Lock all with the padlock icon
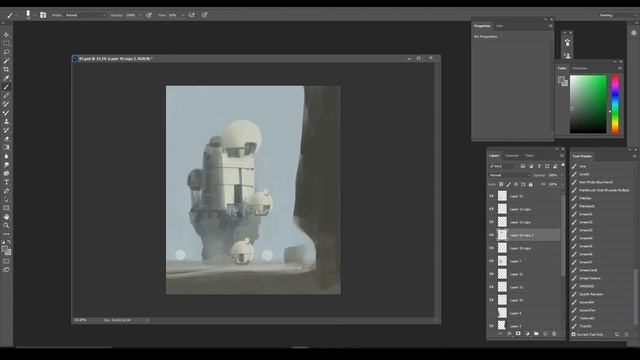This screenshot has width=640, height=360. pos(531,184)
